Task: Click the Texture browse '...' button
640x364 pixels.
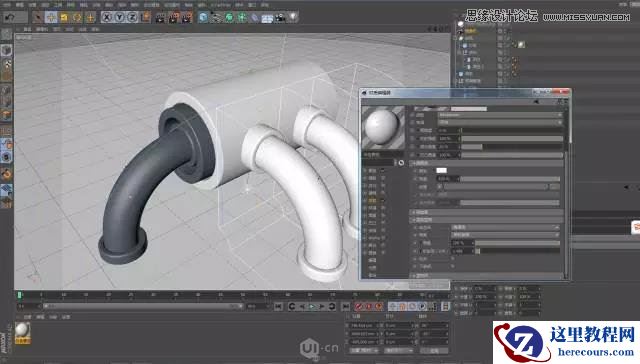Action: pyautogui.click(x=554, y=187)
